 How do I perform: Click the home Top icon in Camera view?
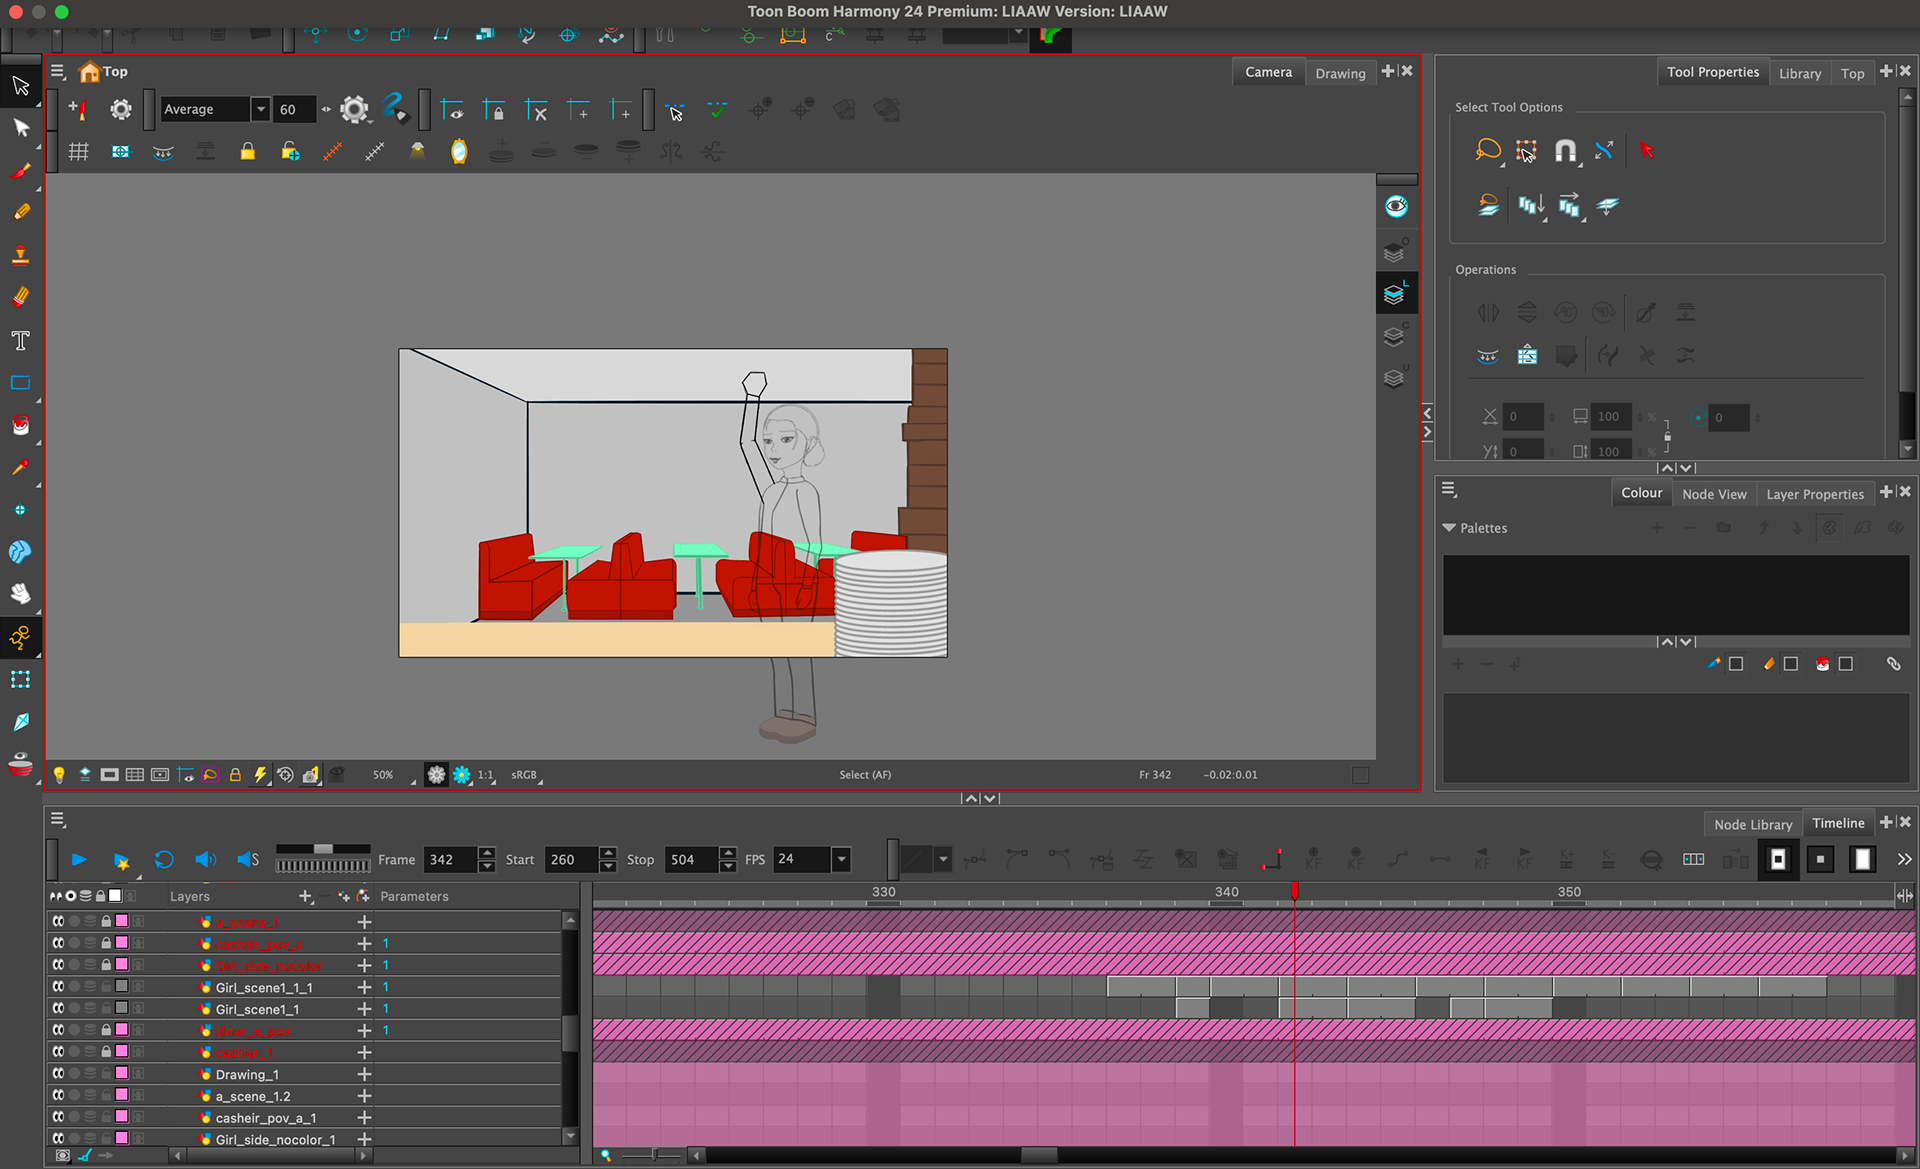pos(90,72)
